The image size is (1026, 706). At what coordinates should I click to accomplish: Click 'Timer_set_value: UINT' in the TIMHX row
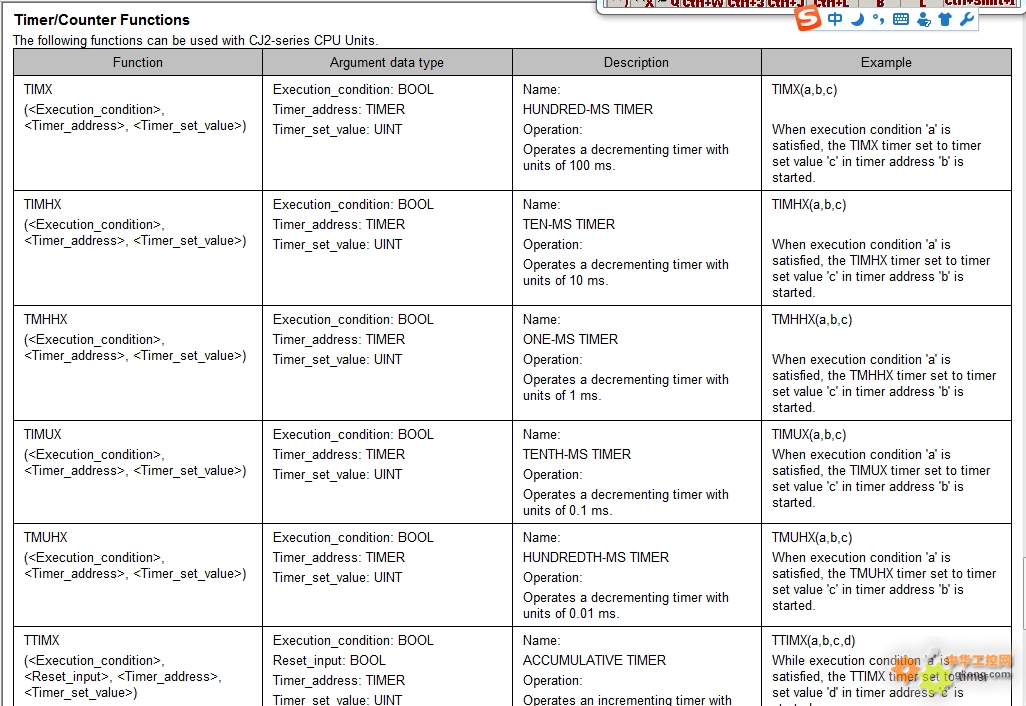[338, 244]
